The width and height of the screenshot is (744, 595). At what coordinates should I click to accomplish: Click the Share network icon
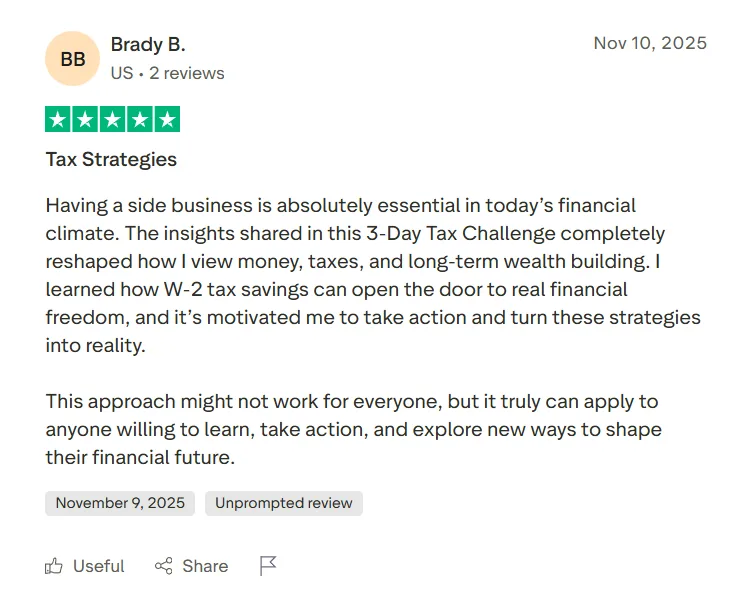(x=164, y=566)
